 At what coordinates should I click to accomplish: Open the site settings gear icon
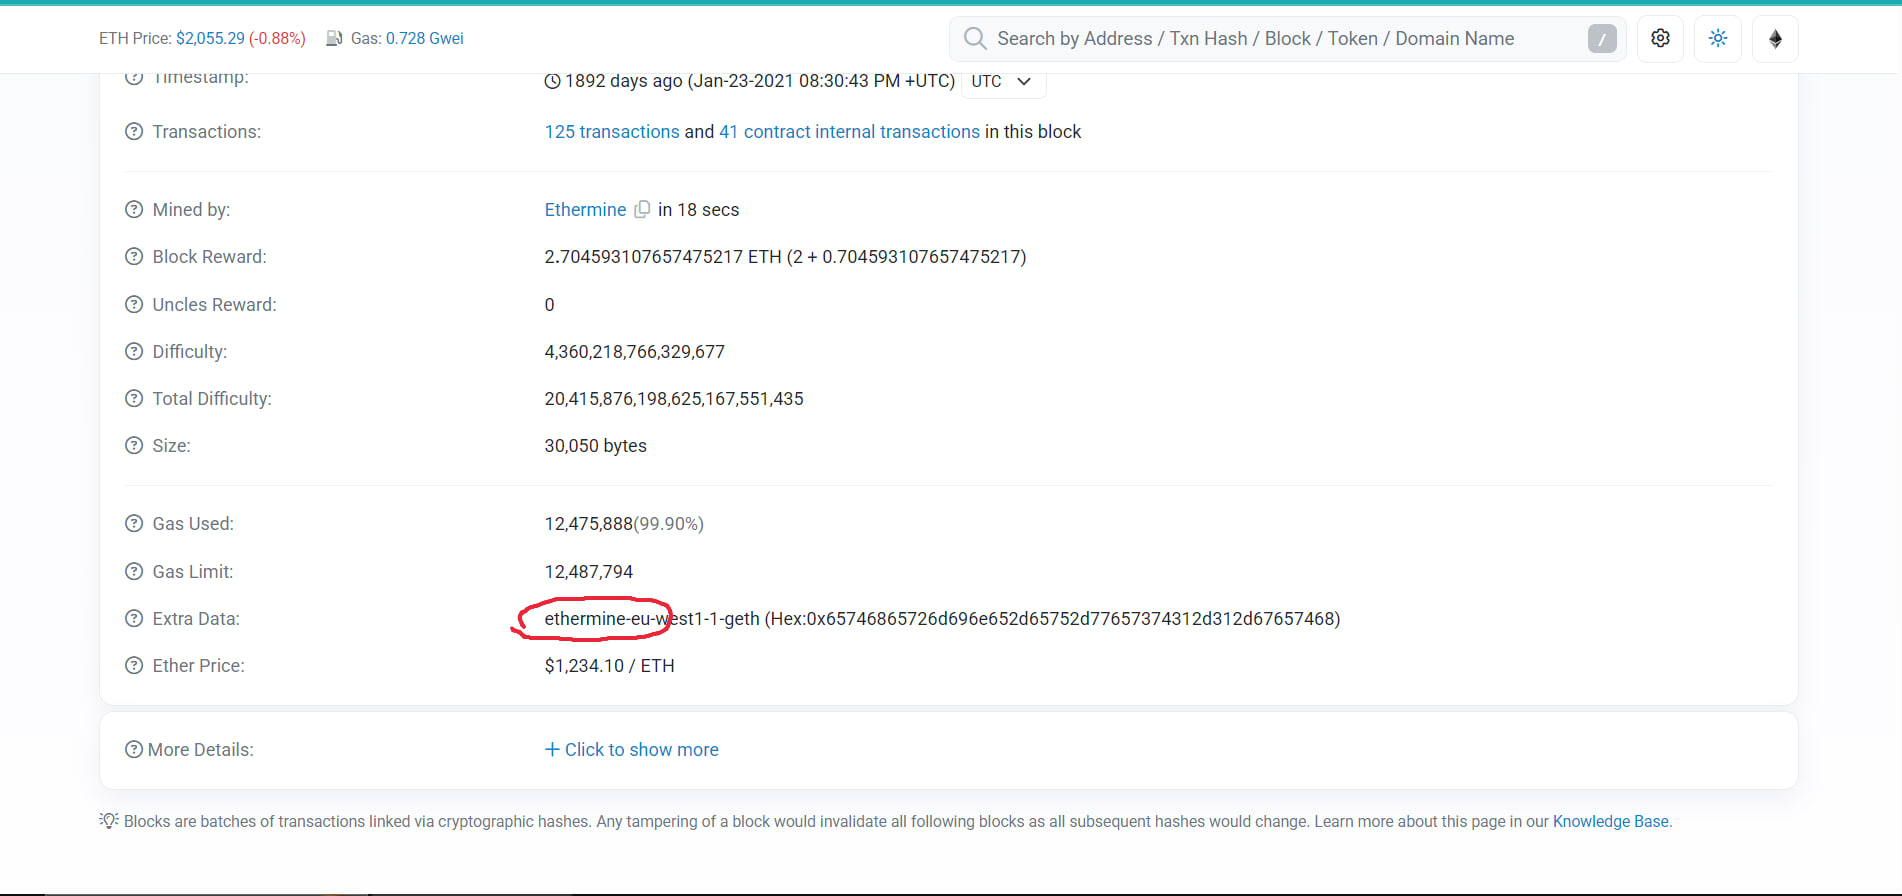click(x=1660, y=38)
